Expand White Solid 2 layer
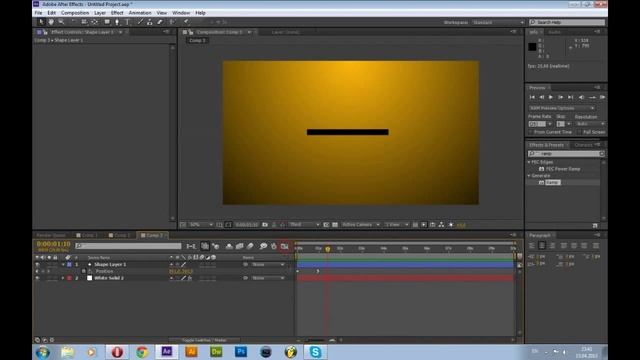 pyautogui.click(x=63, y=278)
